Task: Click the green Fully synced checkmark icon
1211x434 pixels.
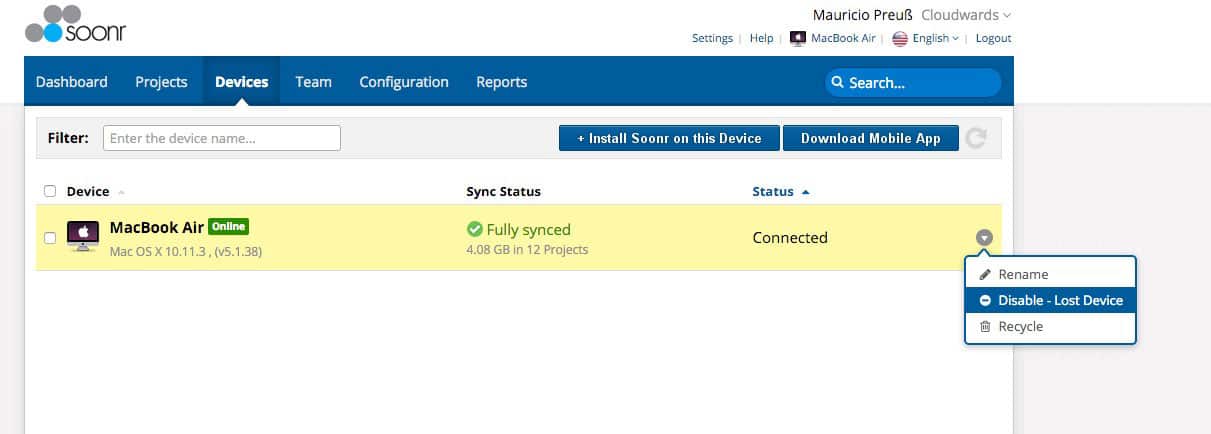Action: pyautogui.click(x=475, y=229)
